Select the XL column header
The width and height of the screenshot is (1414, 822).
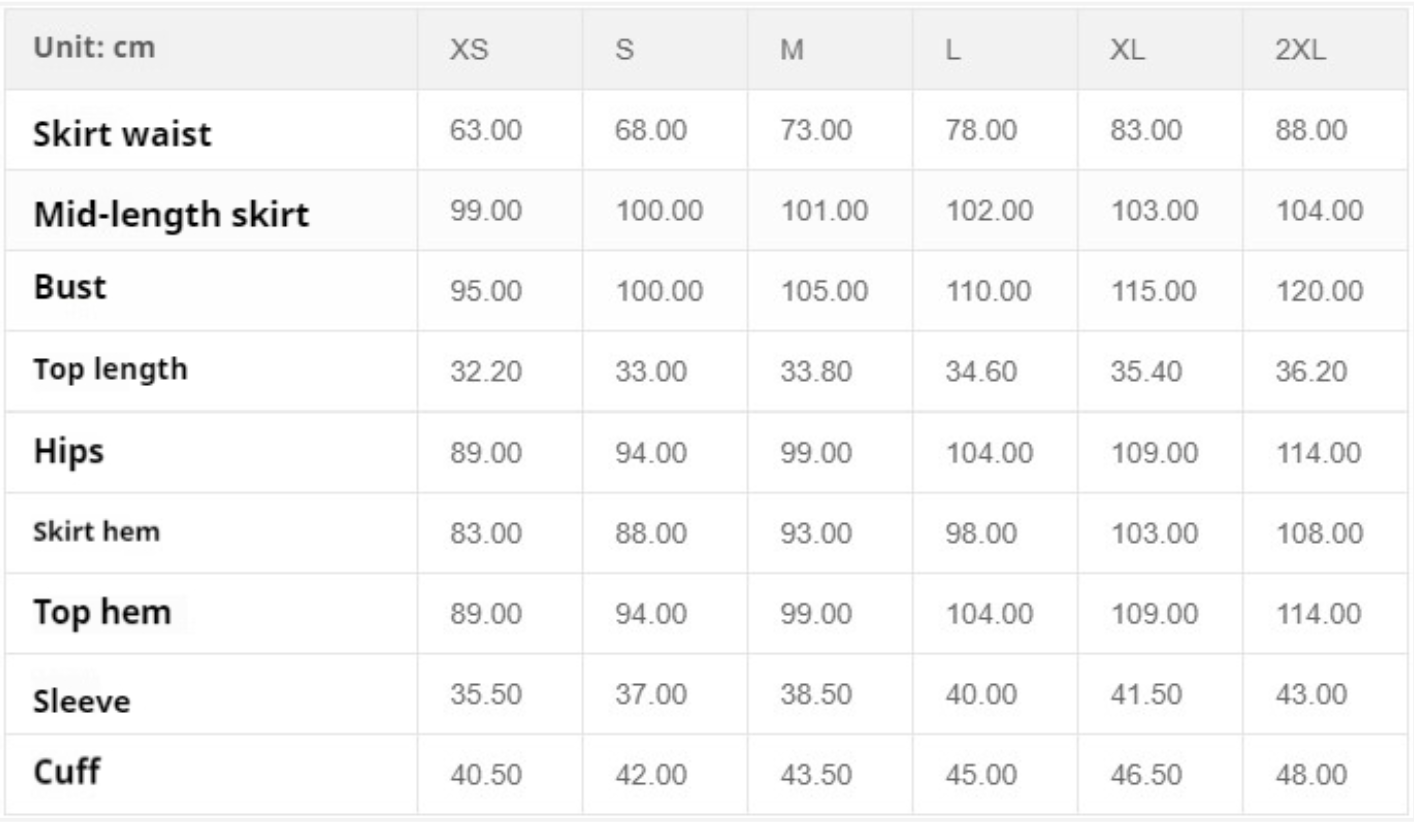(1129, 50)
